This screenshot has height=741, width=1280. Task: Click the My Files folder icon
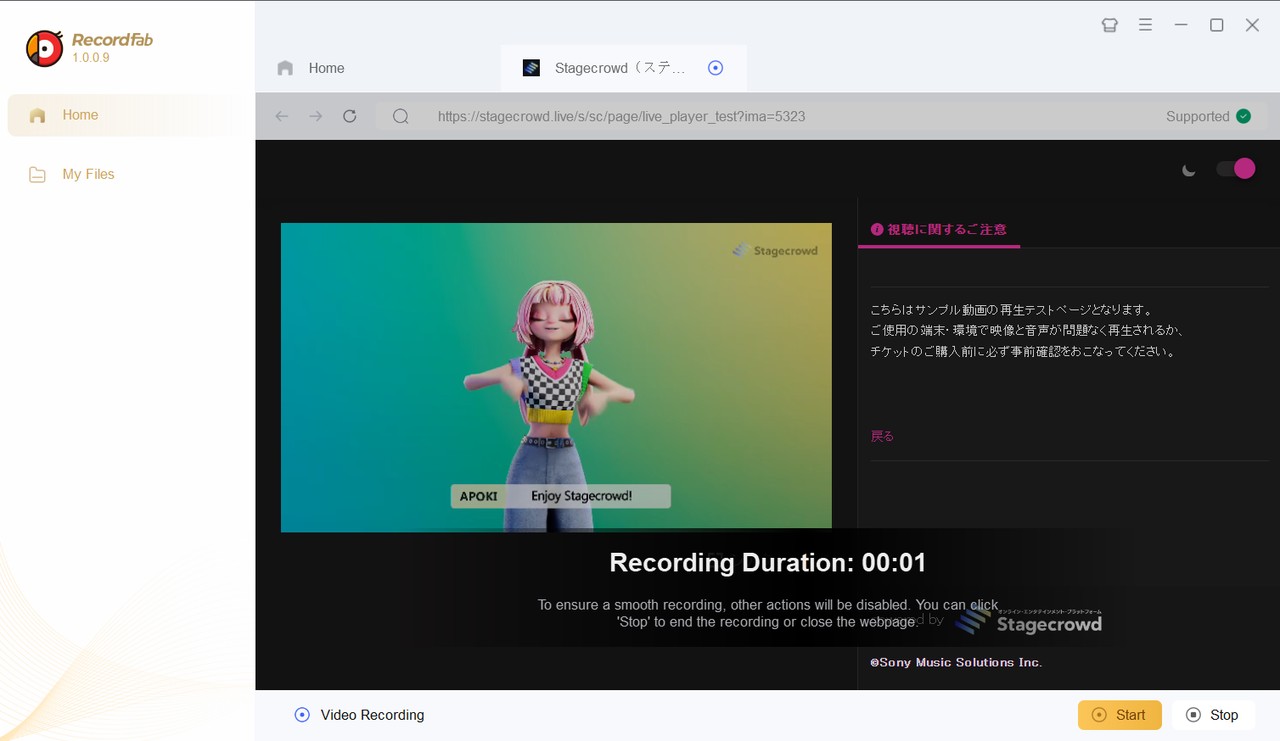point(37,175)
